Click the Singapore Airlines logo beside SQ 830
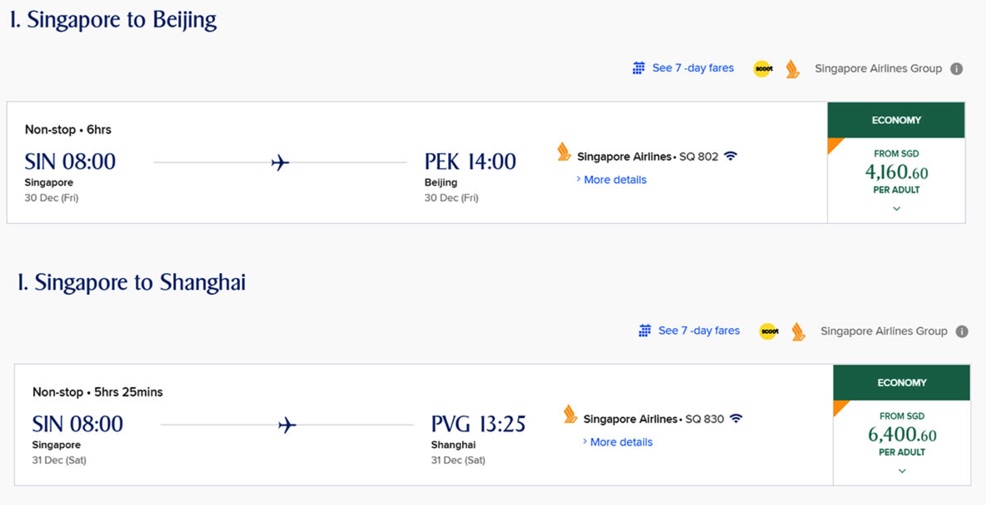The width and height of the screenshot is (986, 505). 570,414
